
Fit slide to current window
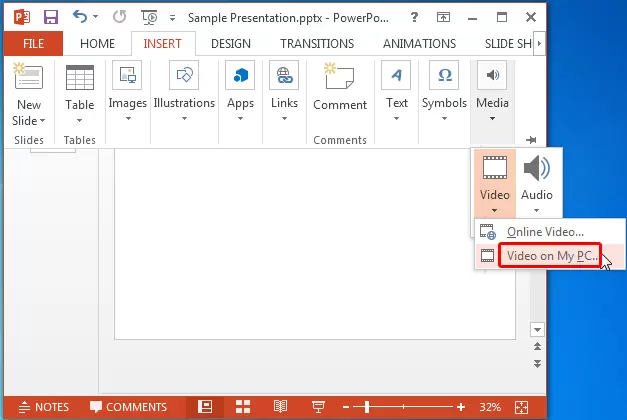point(521,407)
